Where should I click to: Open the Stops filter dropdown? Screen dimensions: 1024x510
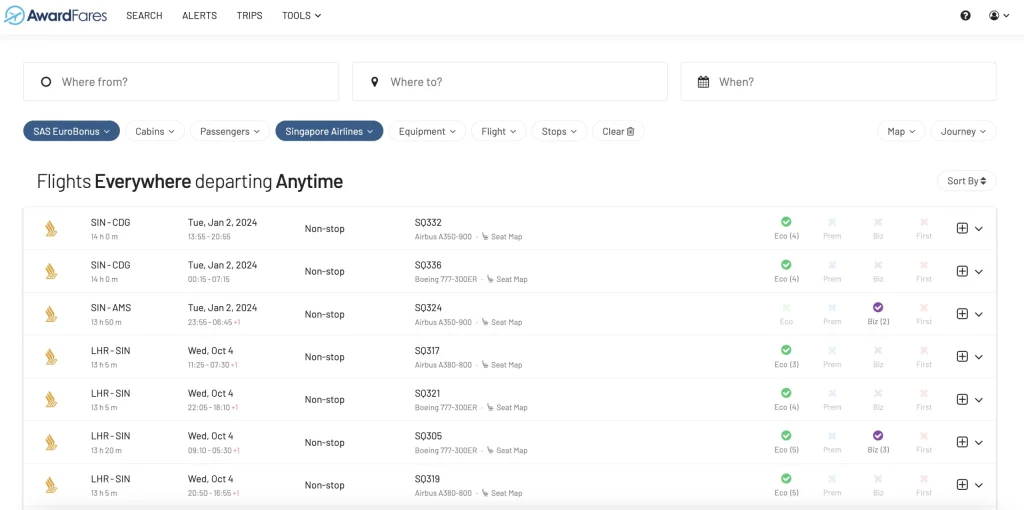(x=559, y=131)
